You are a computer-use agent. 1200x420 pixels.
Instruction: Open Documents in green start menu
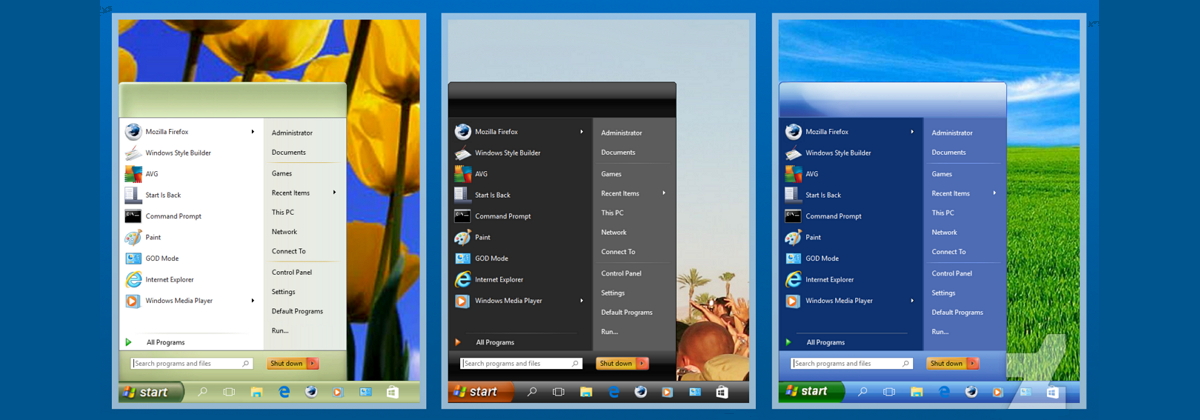pos(289,152)
